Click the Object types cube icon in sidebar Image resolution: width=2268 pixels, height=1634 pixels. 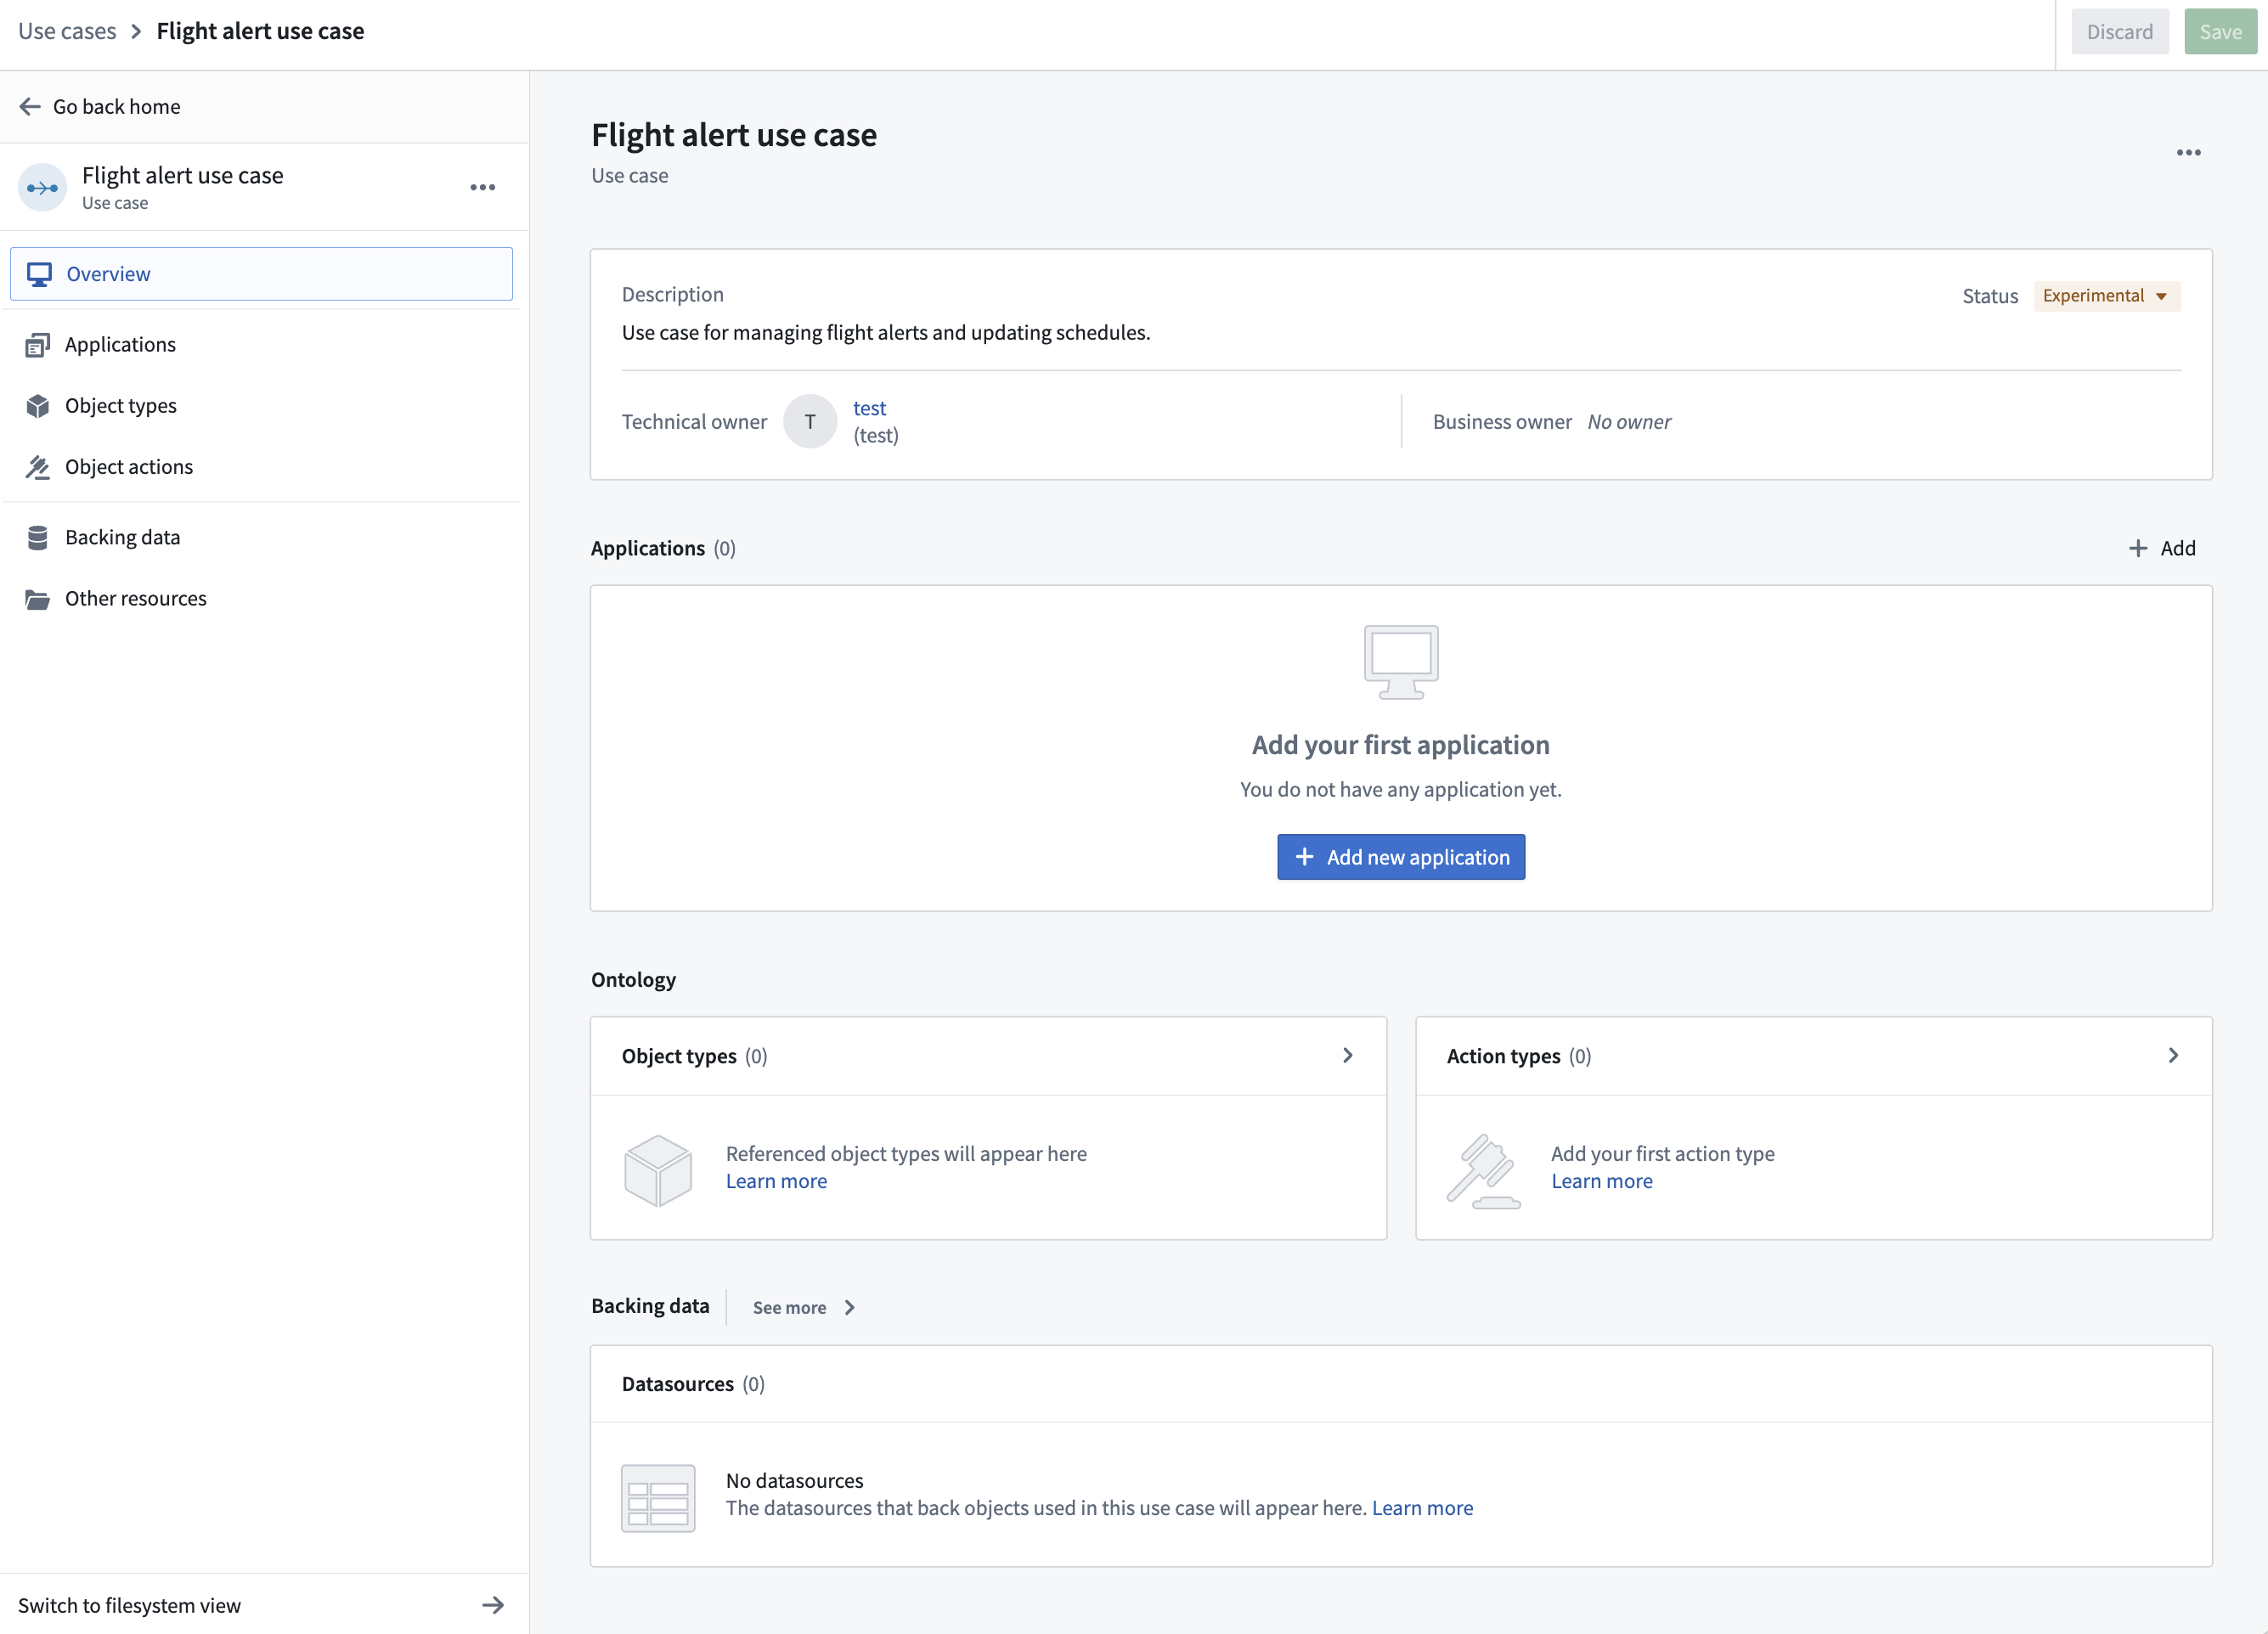point(37,406)
